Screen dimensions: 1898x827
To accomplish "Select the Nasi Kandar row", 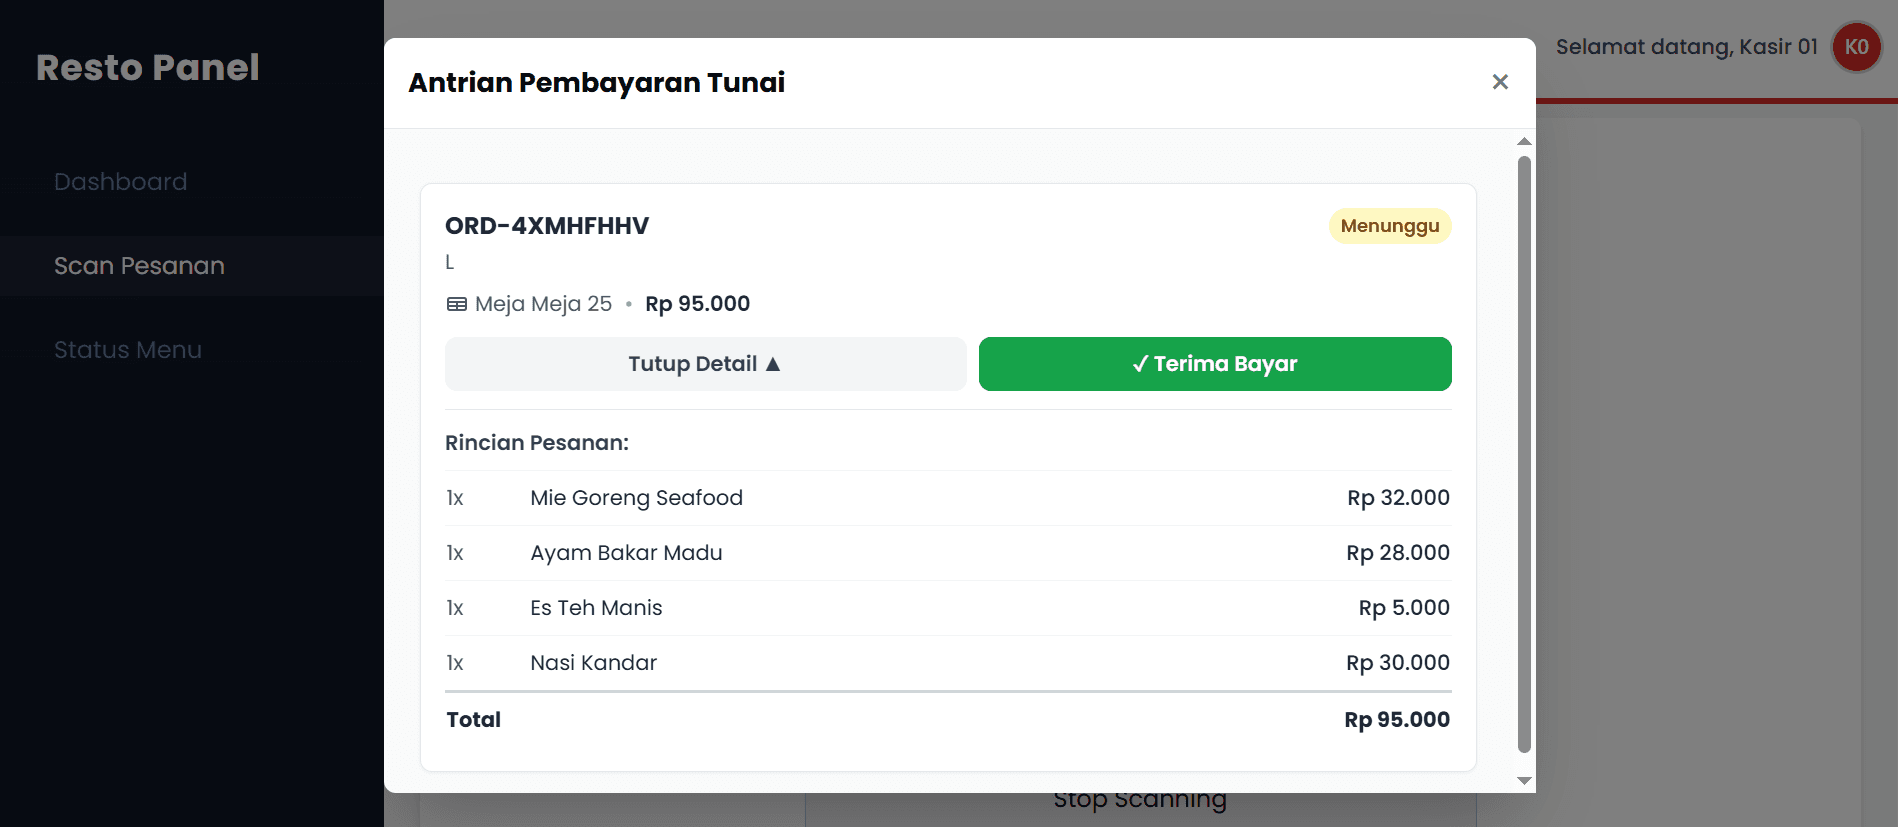I will [x=947, y=663].
